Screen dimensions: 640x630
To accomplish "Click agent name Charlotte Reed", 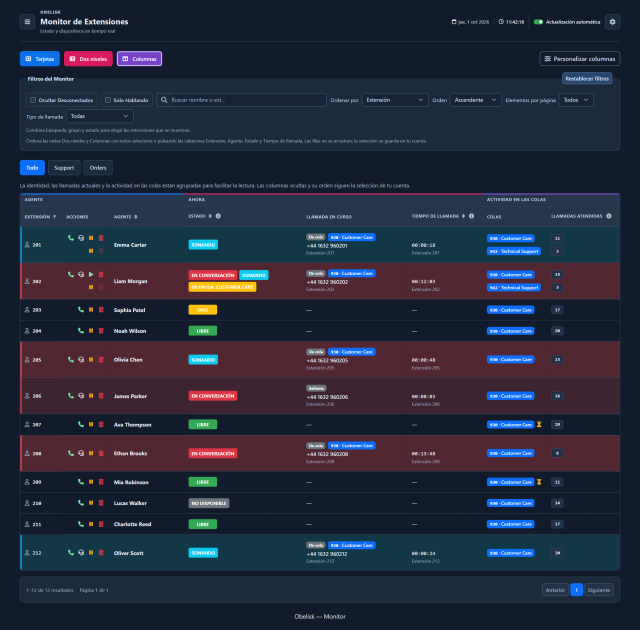I will coord(132,524).
